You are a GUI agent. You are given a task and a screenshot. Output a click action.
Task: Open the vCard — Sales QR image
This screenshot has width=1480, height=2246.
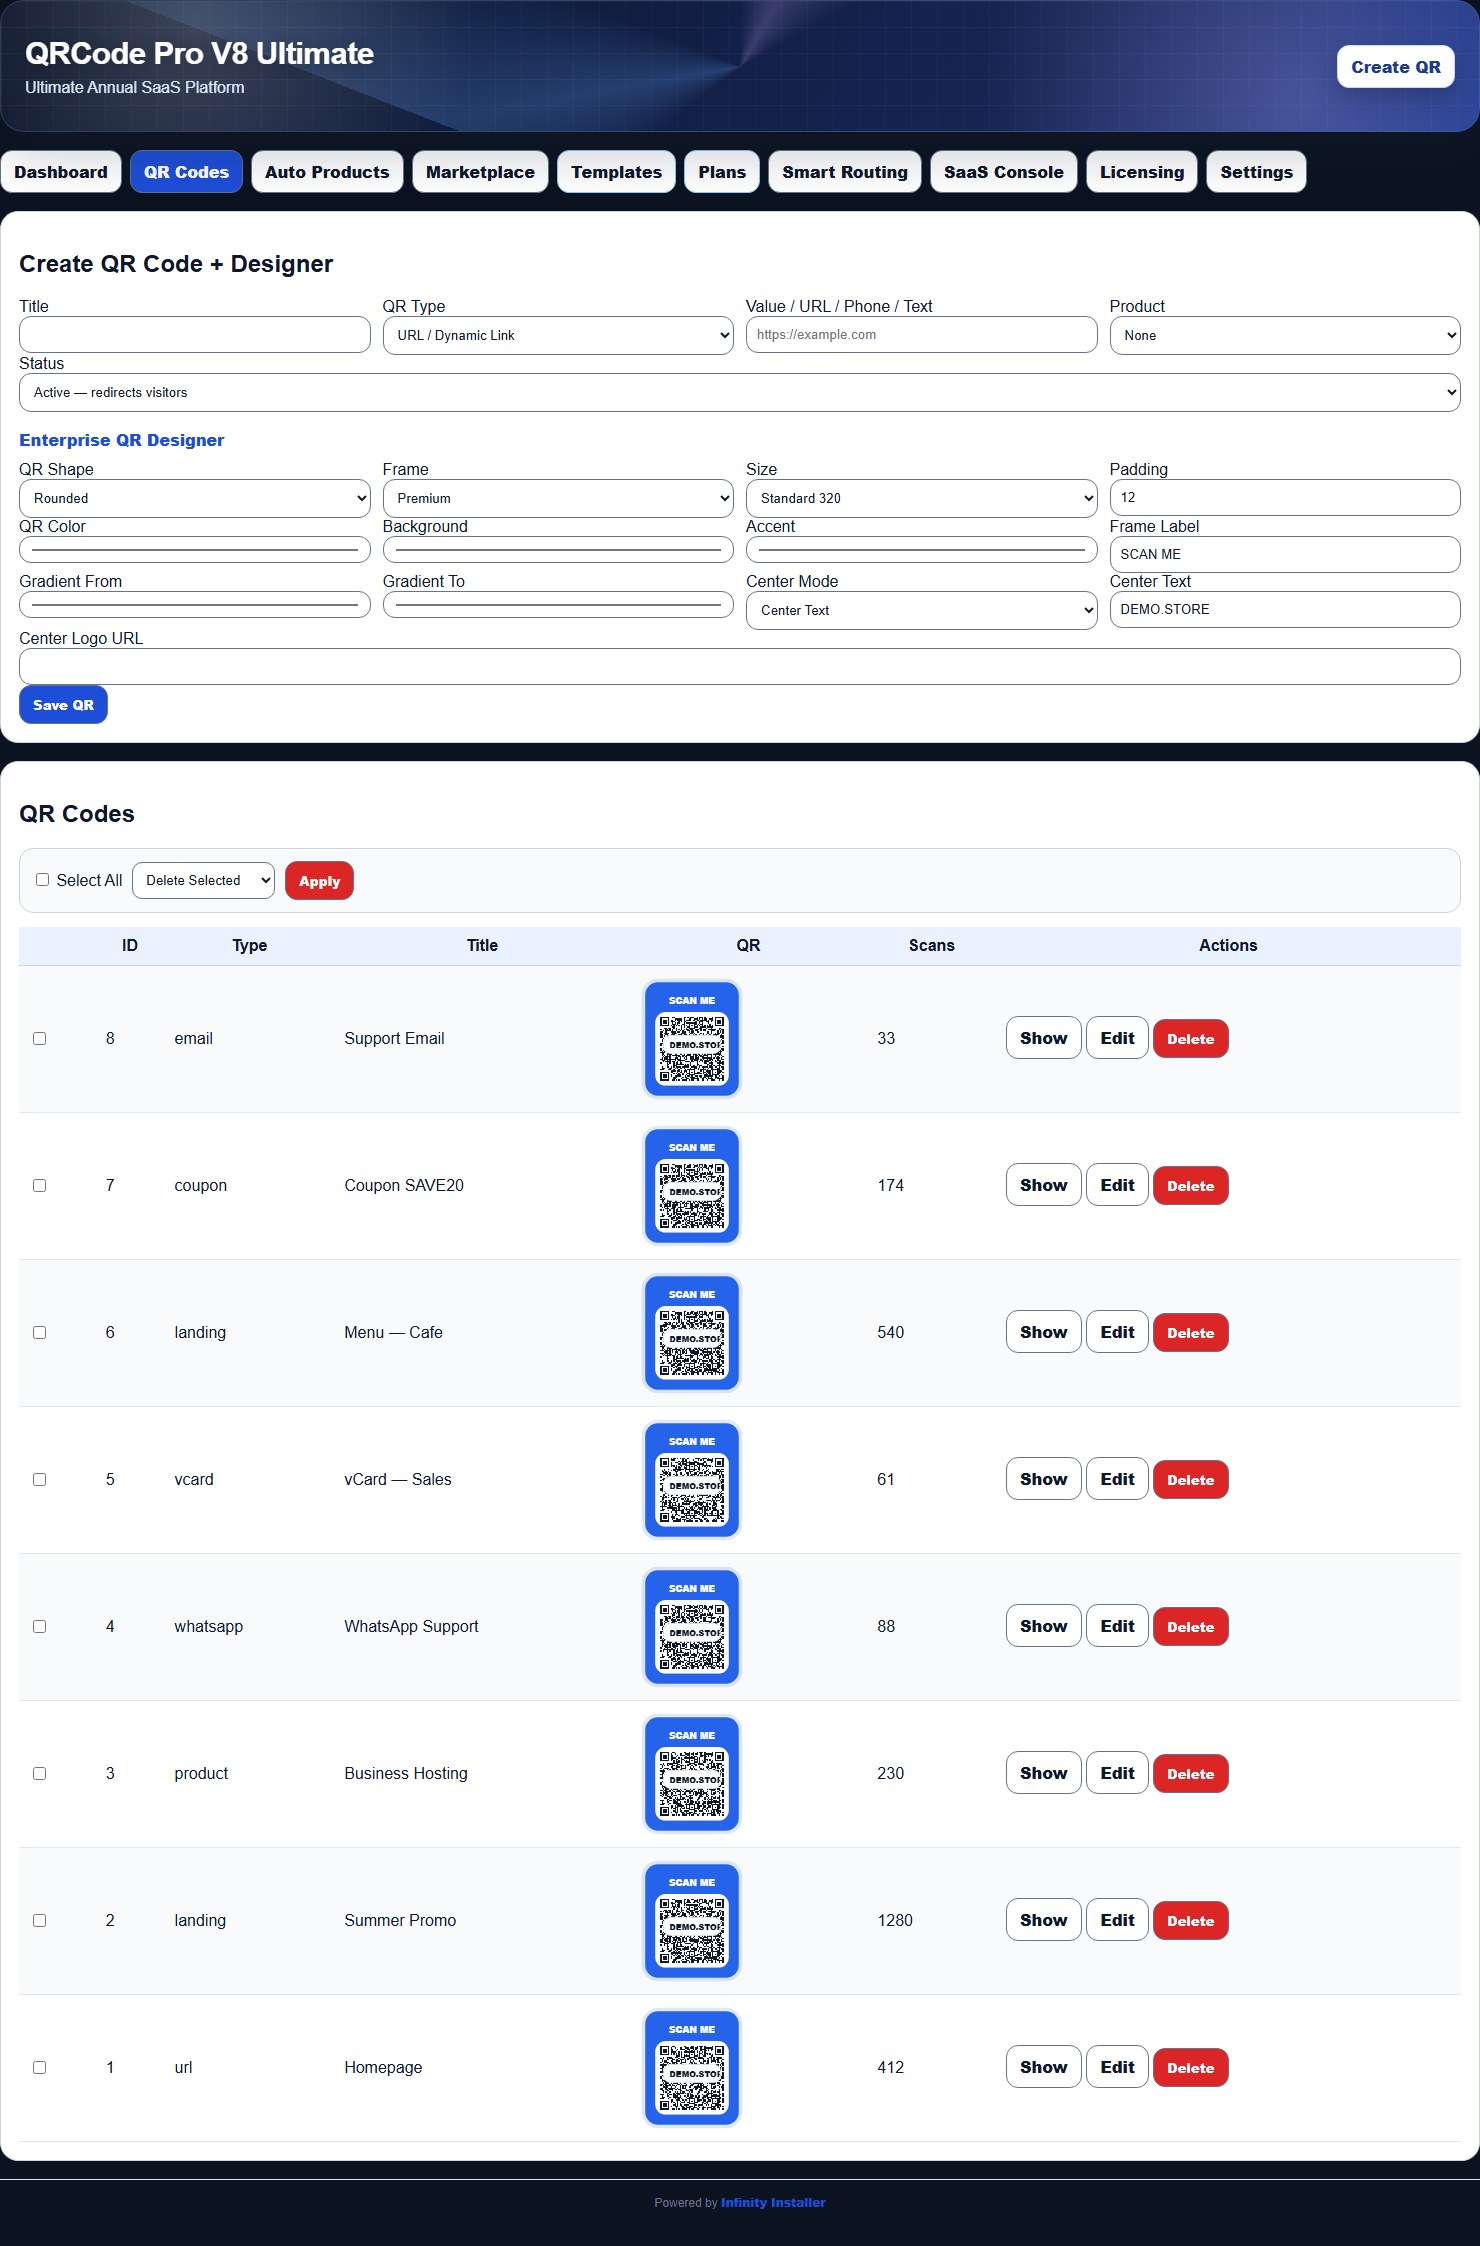coord(692,1480)
